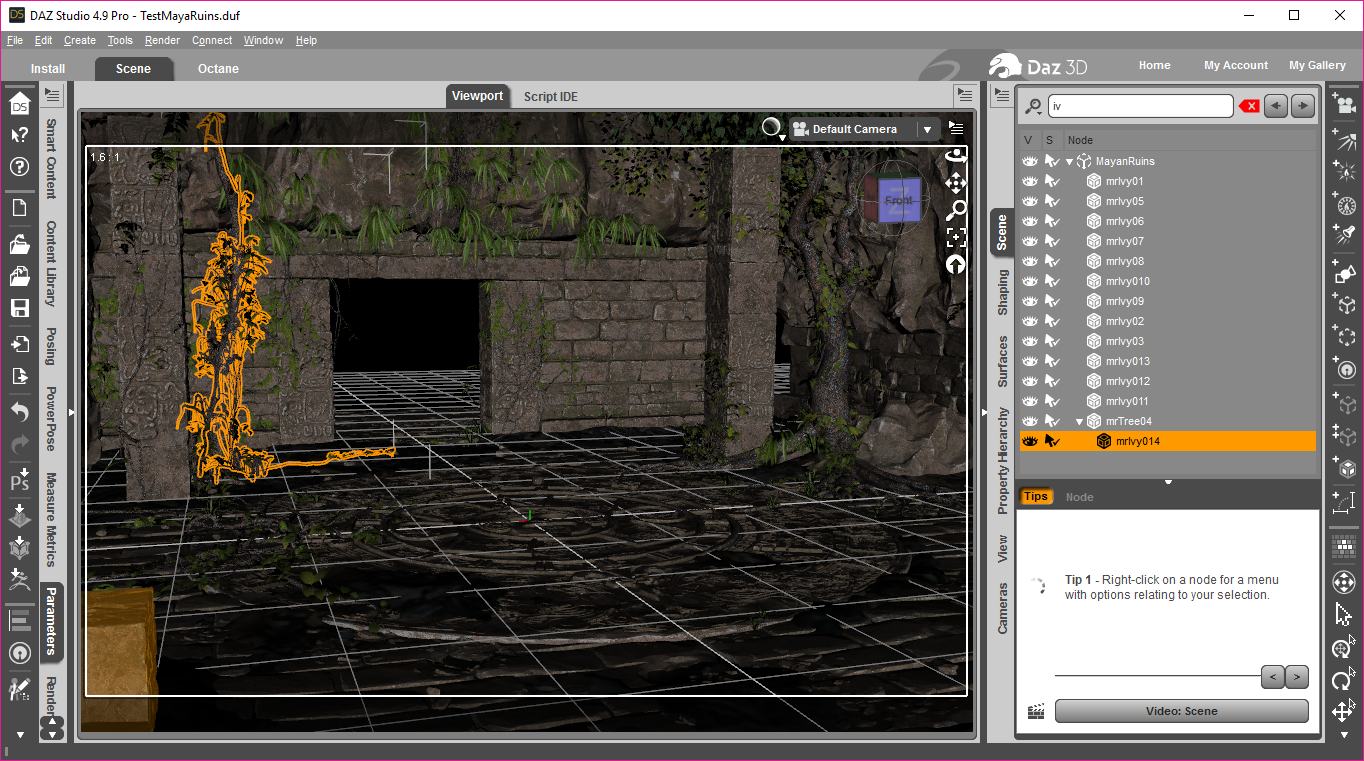Open the viewport pane options menu at top-right

pos(964,94)
